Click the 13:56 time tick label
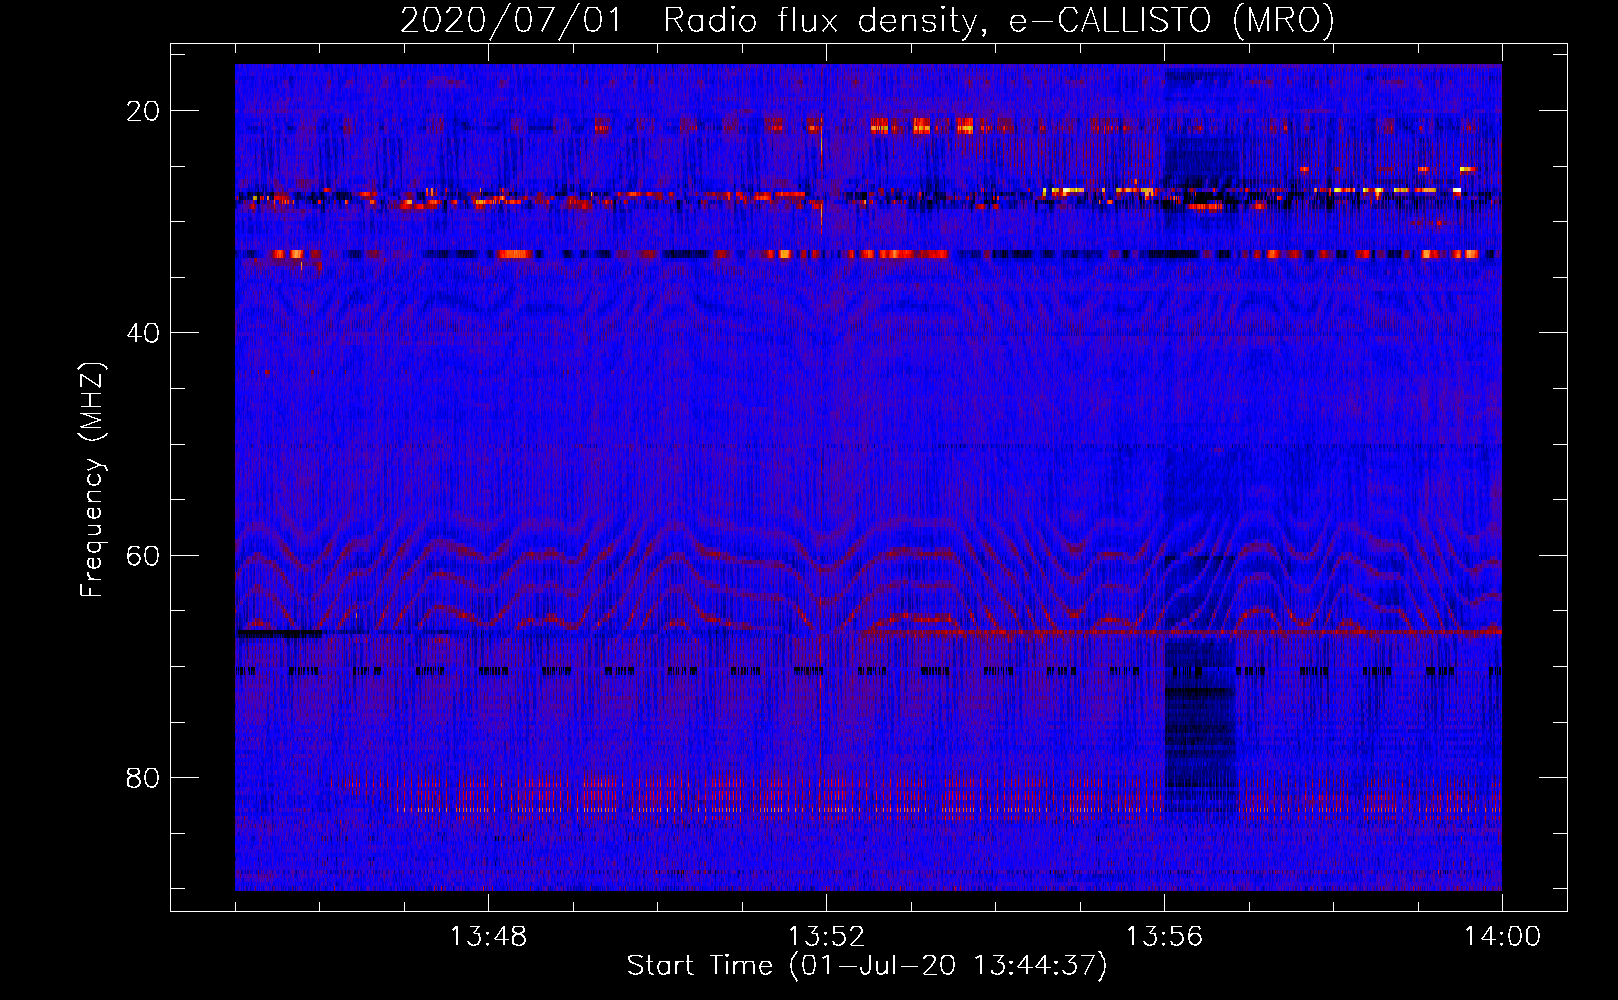 point(1164,937)
